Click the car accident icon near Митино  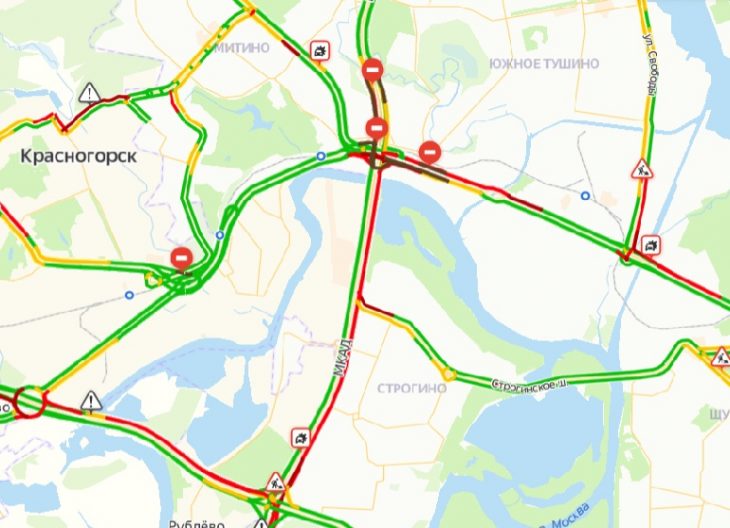(320, 50)
